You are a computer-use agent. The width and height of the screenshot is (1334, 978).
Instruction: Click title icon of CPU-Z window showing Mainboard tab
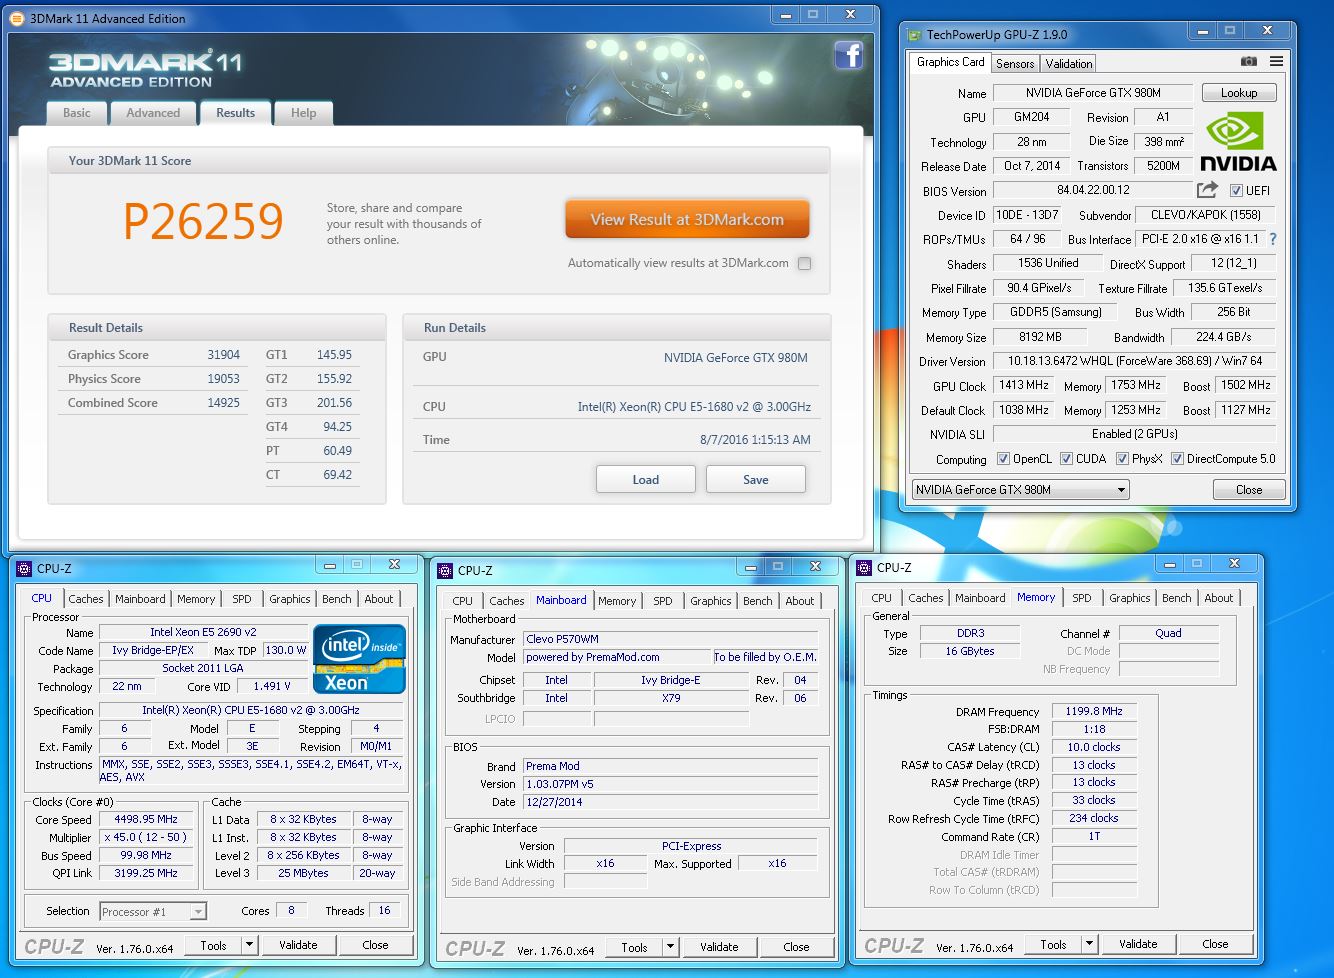[446, 570]
